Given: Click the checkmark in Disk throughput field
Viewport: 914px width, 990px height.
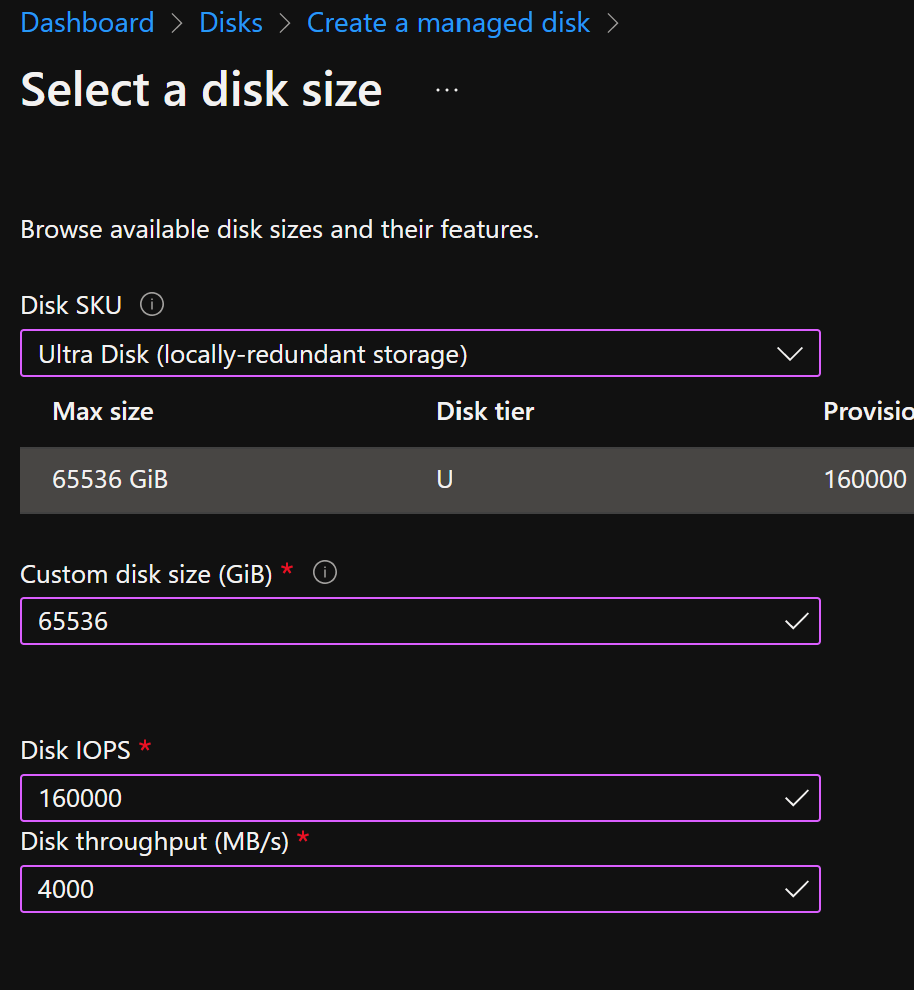Looking at the screenshot, I should pos(796,889).
